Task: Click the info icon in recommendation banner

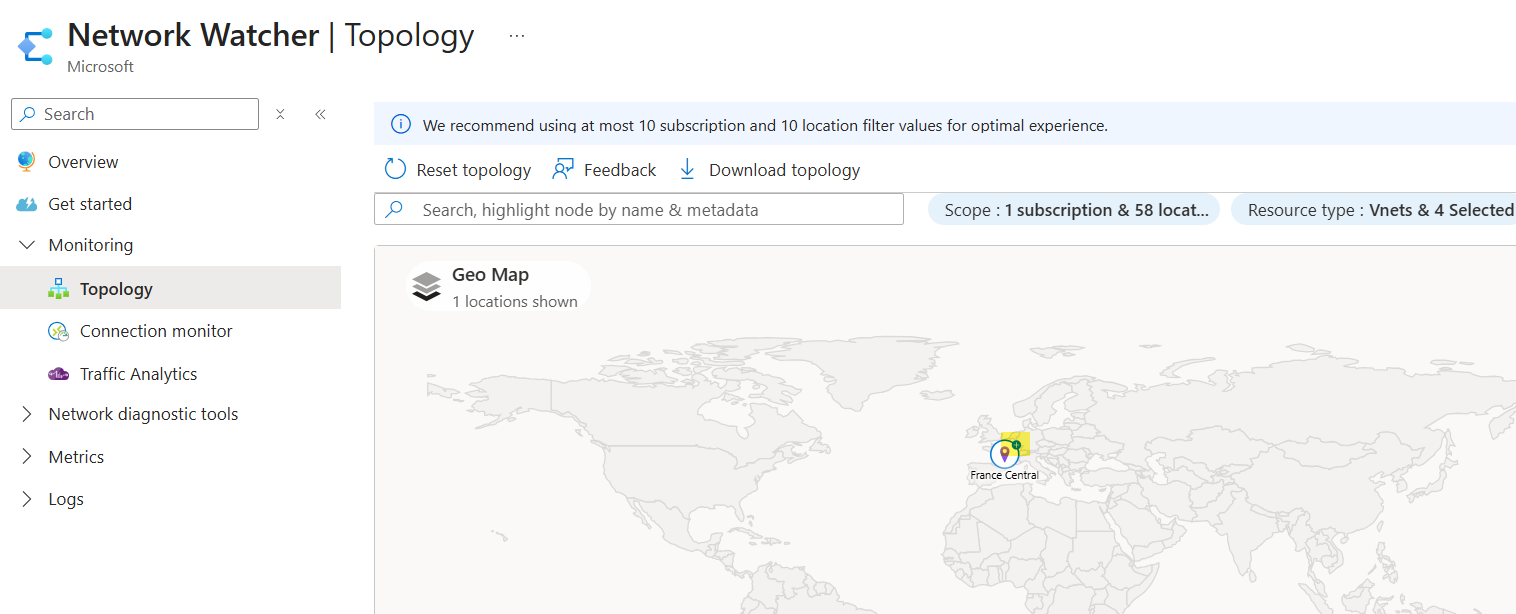Action: (400, 125)
